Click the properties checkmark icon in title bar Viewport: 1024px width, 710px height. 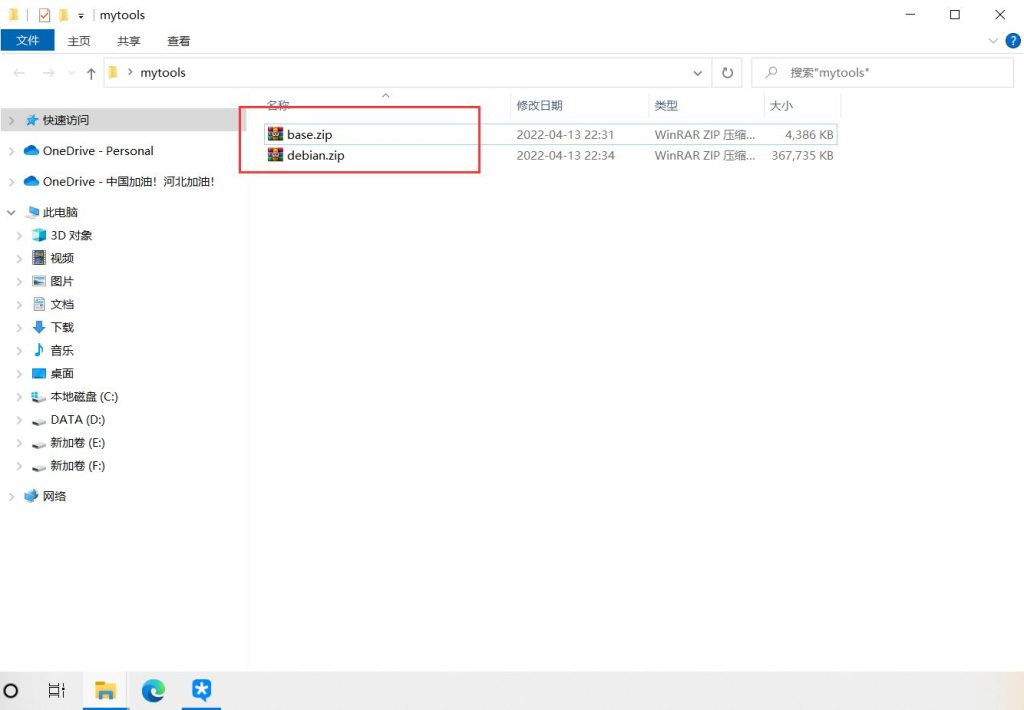(x=44, y=15)
